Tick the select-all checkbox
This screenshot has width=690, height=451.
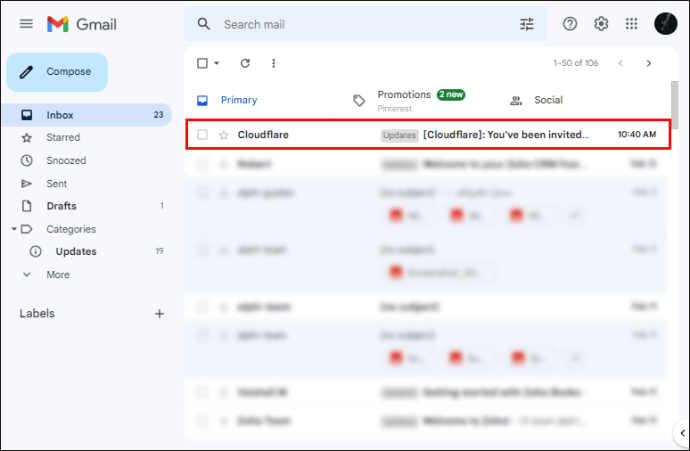[x=202, y=63]
